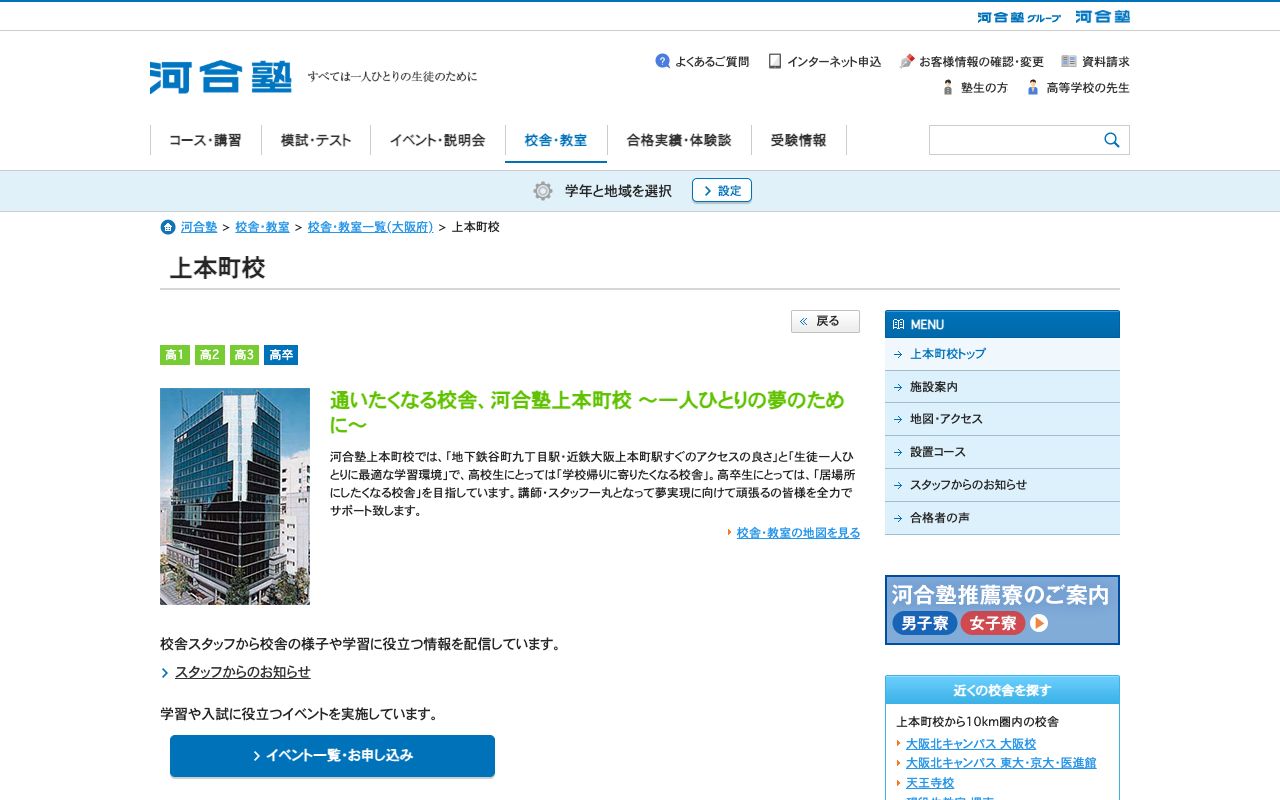1280x800 pixels.
Task: Select the 校舎・教室 tab
Action: pyautogui.click(x=556, y=140)
